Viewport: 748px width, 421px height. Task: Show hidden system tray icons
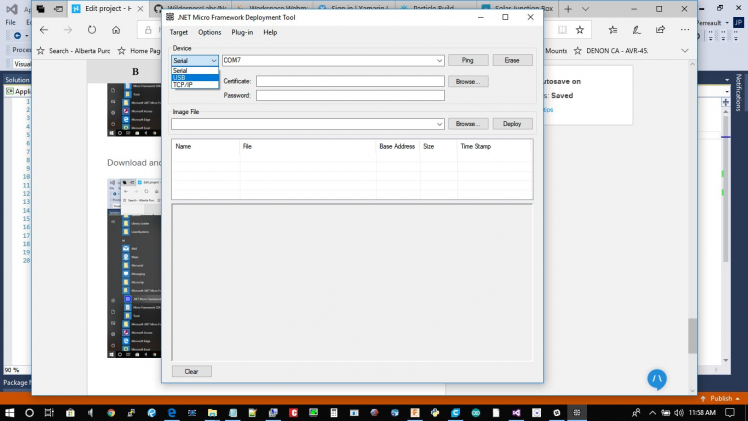tap(652, 412)
